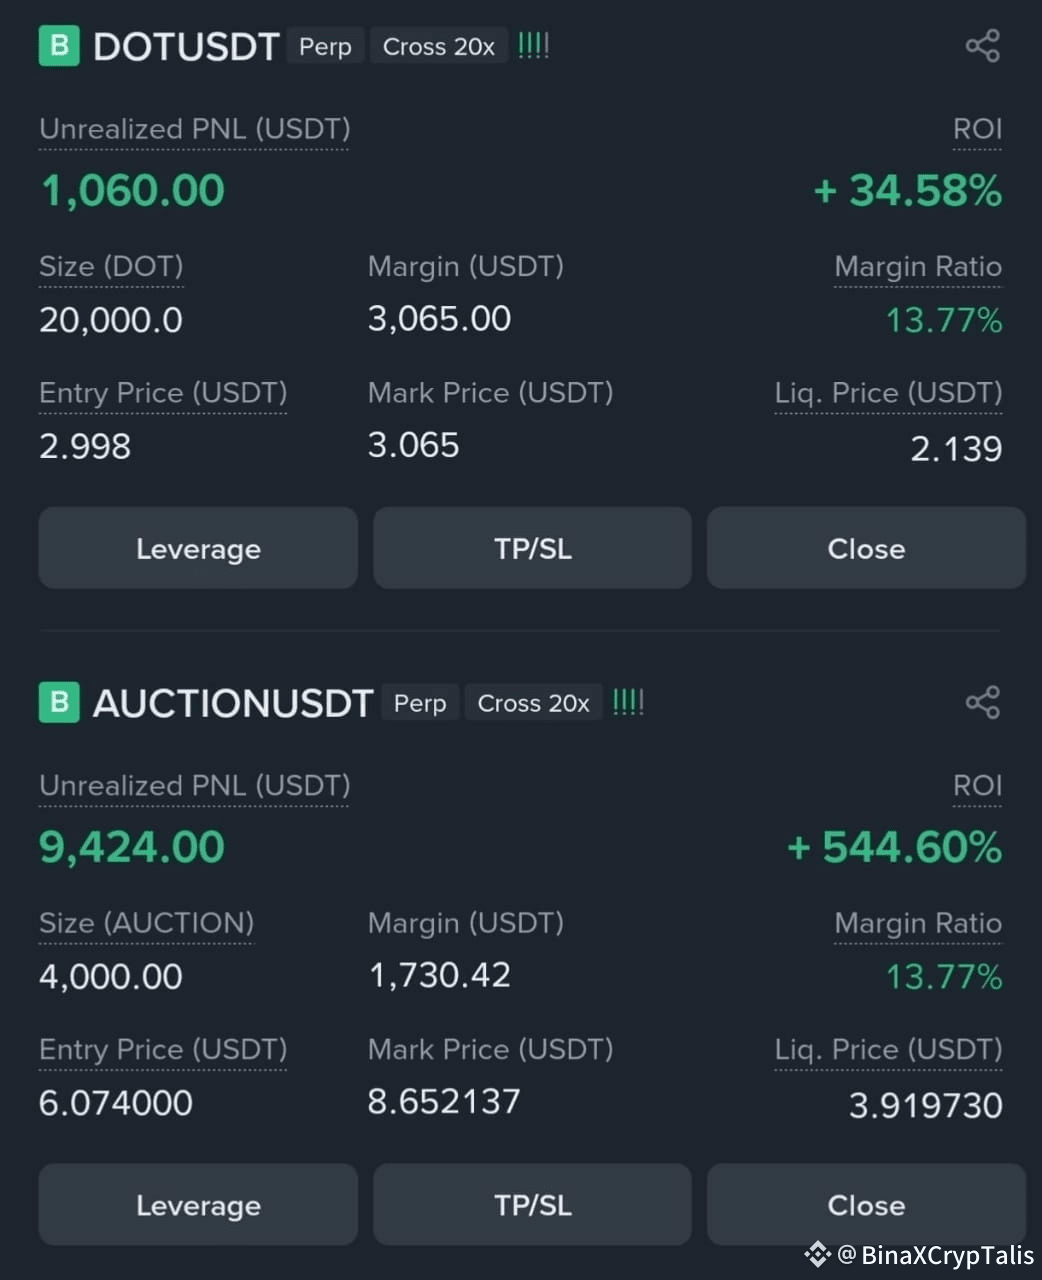Adjust Leverage for the DOTUSDT position
This screenshot has width=1042, height=1280.
pyautogui.click(x=198, y=548)
